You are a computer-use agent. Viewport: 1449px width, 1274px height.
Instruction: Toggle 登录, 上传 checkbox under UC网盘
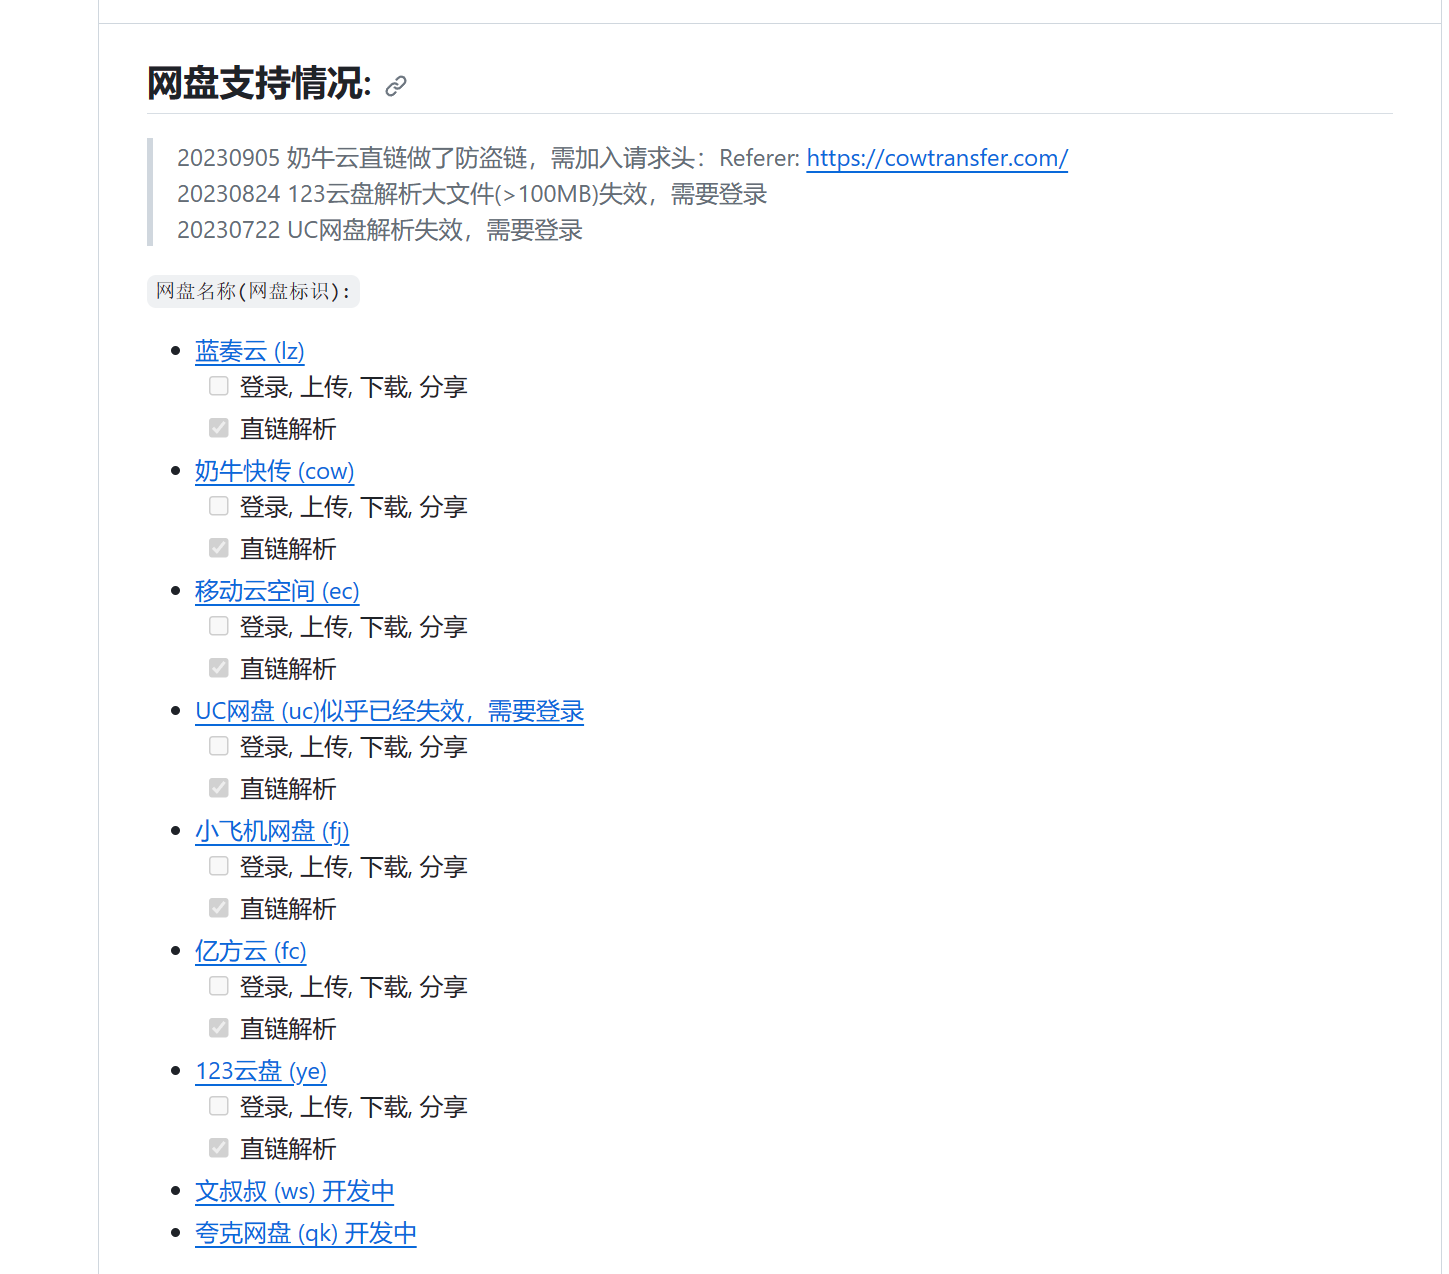(219, 746)
